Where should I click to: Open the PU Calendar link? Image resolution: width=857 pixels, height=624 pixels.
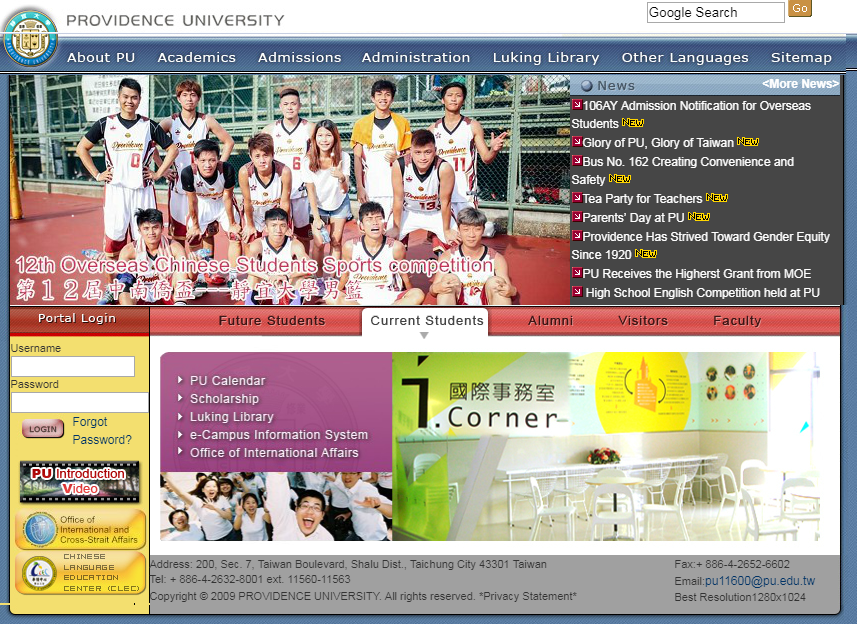coord(227,381)
